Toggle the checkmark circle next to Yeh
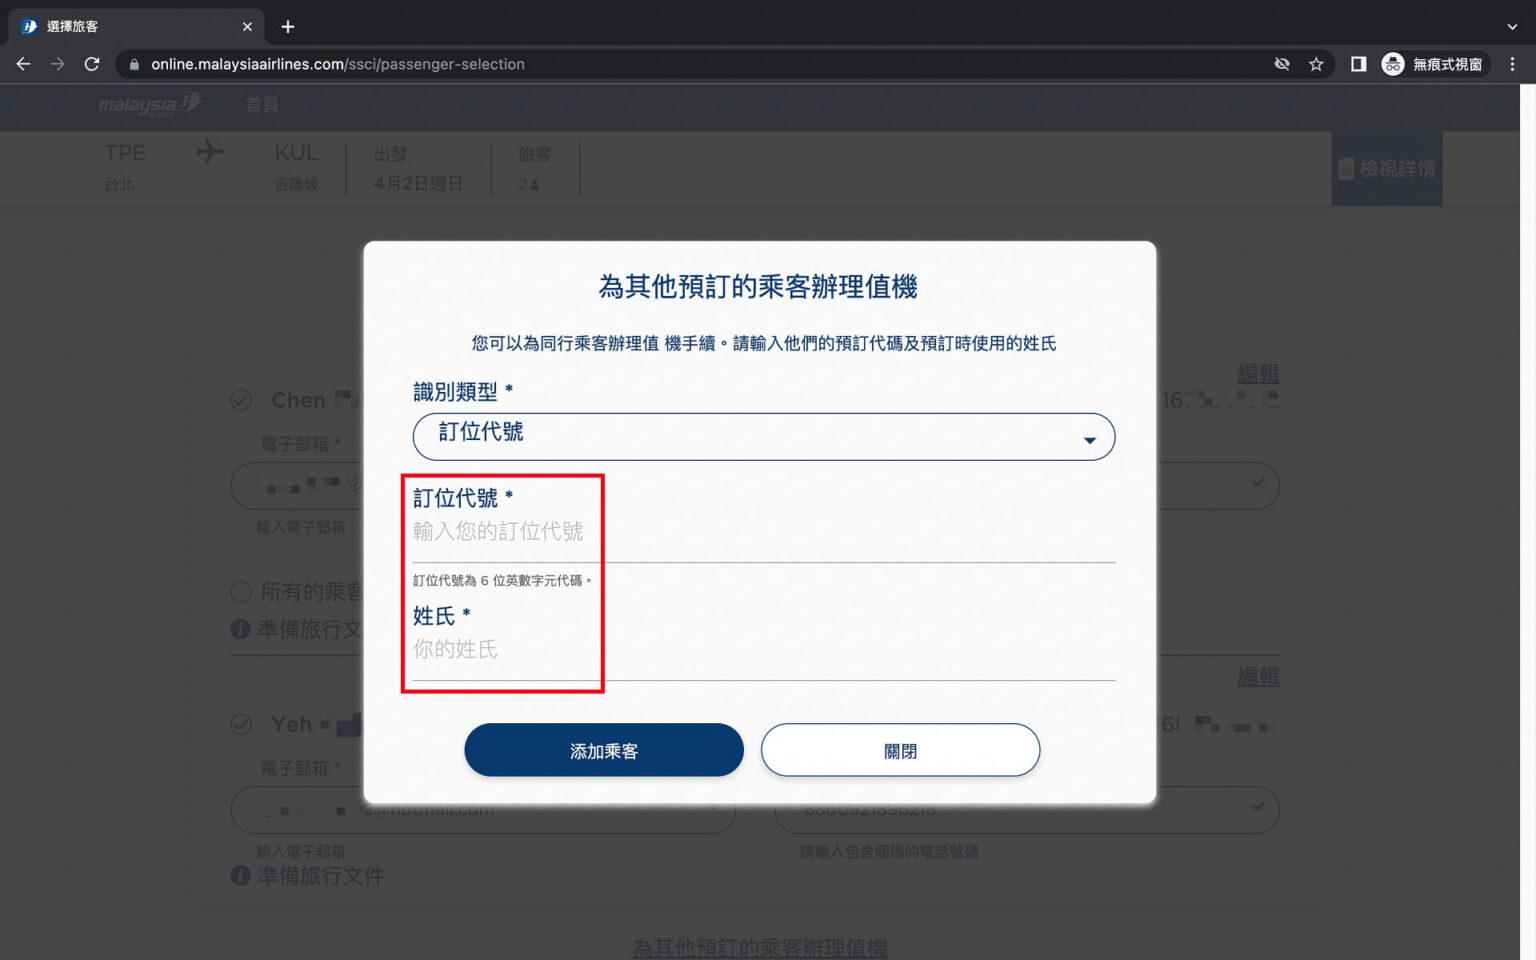This screenshot has height=960, width=1536. (x=240, y=724)
